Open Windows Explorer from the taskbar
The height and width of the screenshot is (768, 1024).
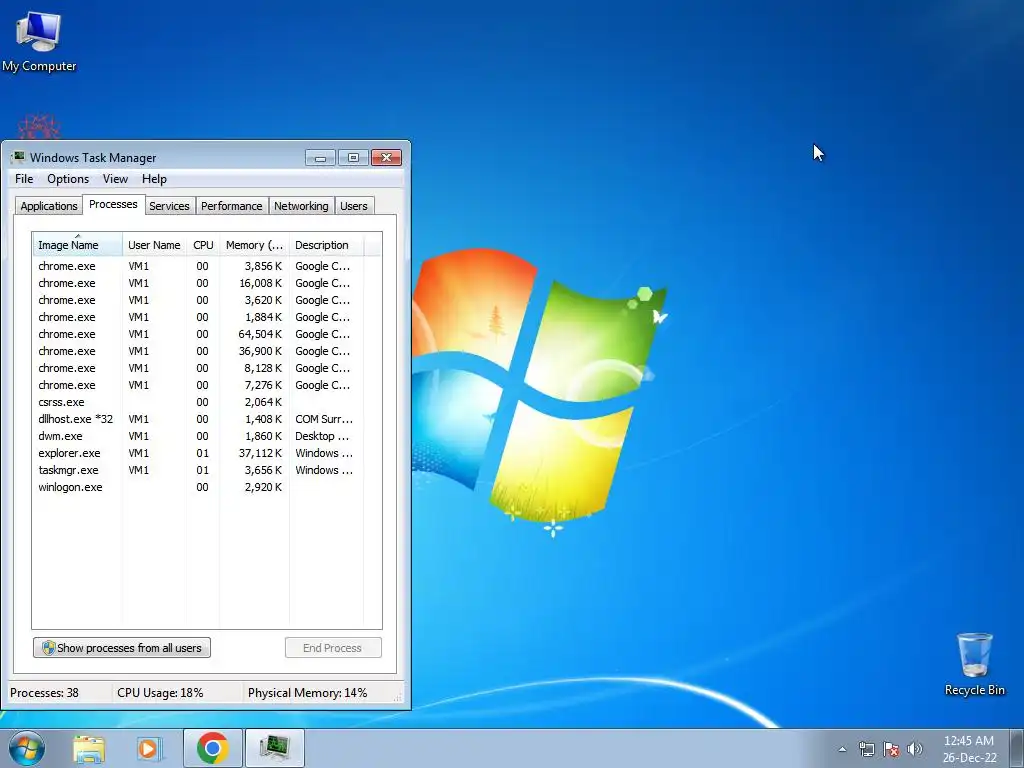pos(89,748)
